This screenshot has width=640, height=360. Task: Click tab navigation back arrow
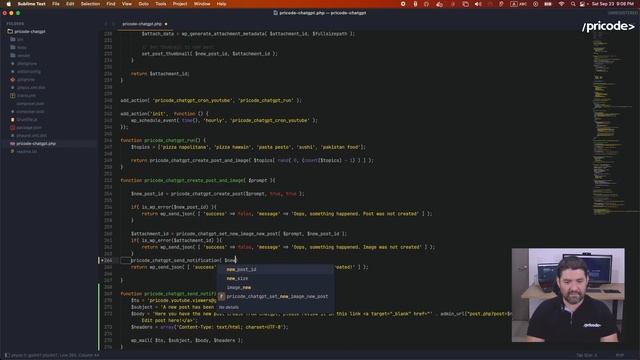[106, 24]
